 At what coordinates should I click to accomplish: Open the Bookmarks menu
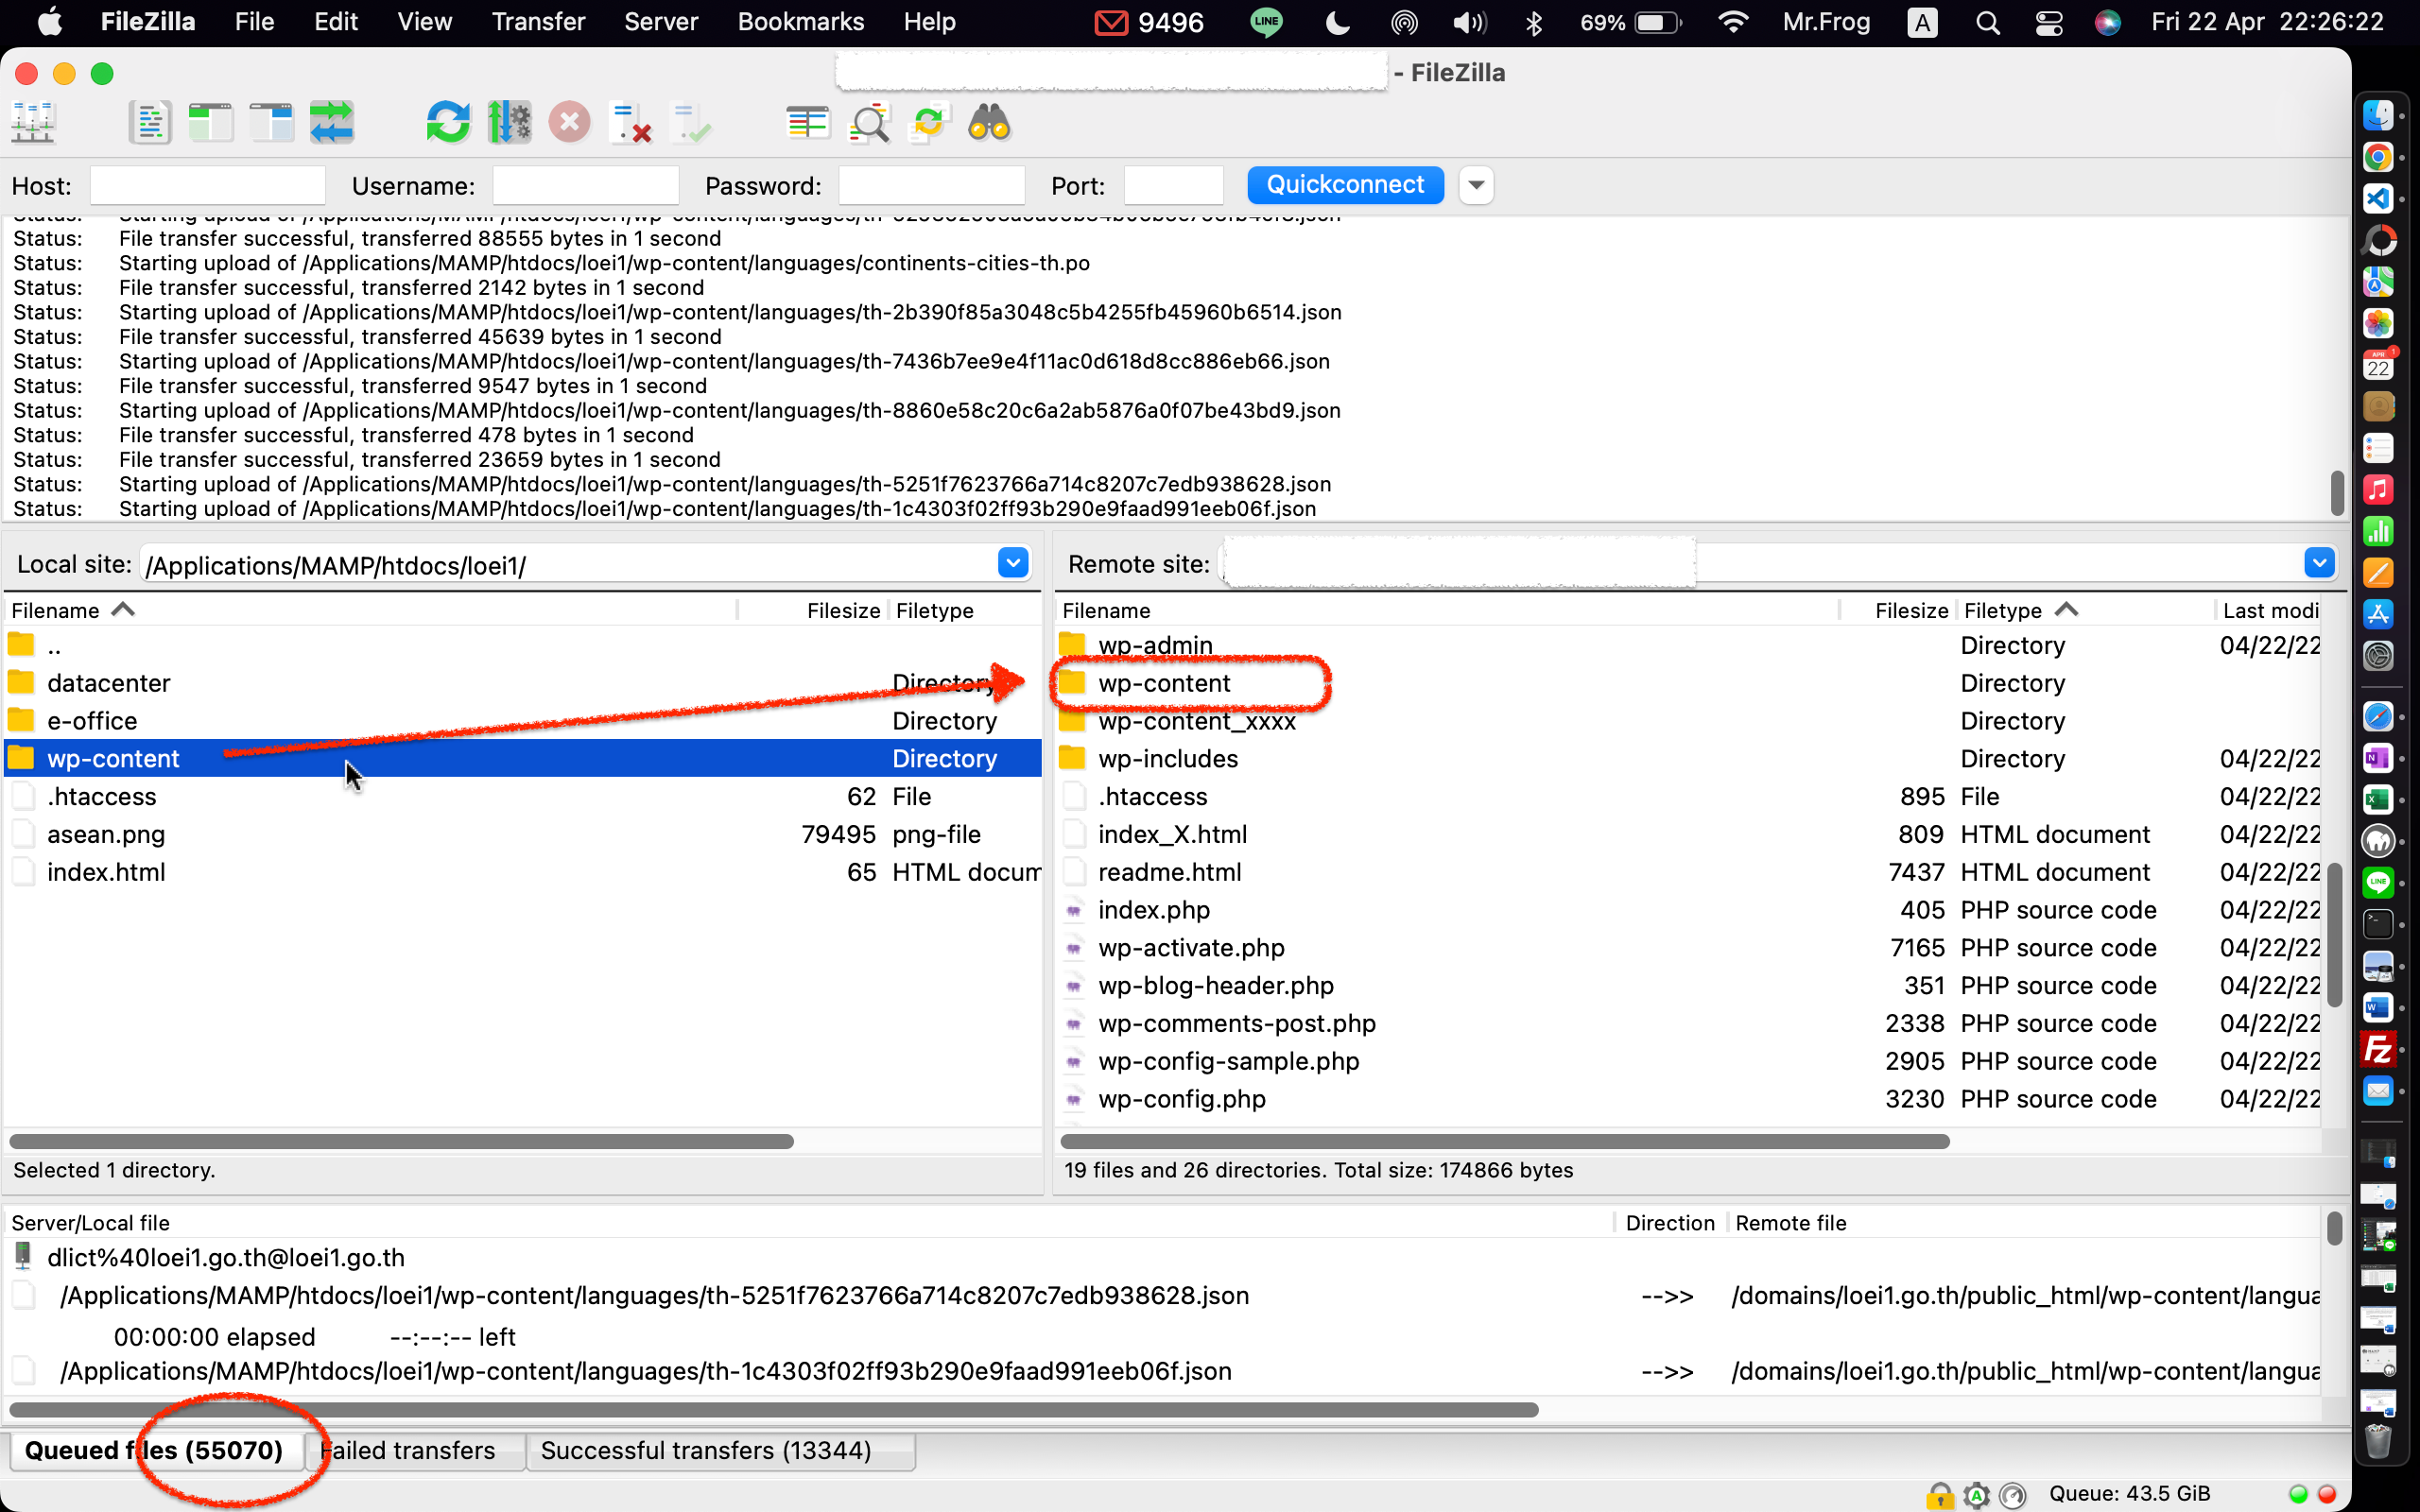click(801, 22)
